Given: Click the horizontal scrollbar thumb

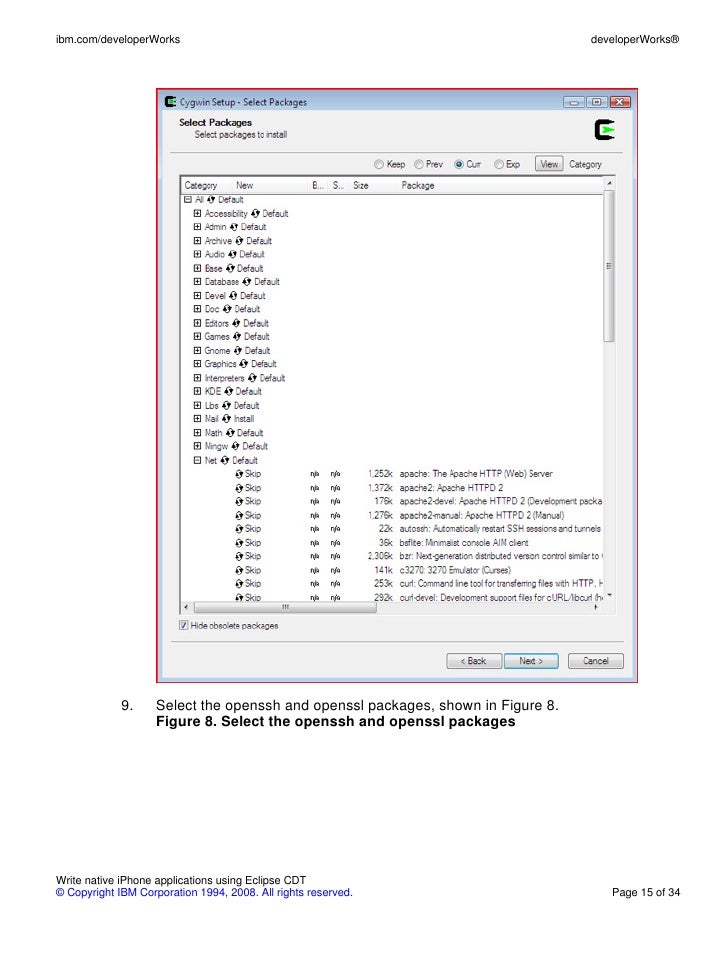Looking at the screenshot, I should click(285, 607).
